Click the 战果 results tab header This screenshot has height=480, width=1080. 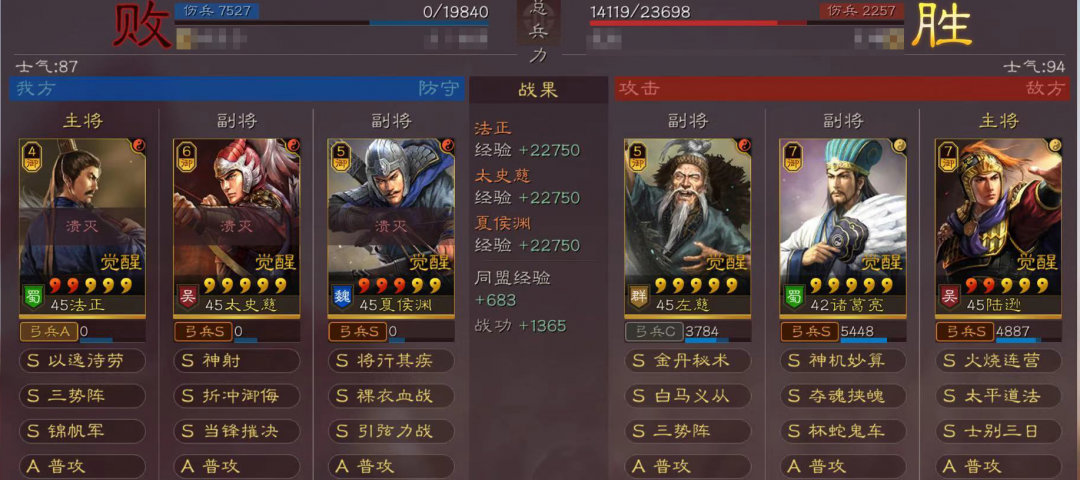coord(539,90)
